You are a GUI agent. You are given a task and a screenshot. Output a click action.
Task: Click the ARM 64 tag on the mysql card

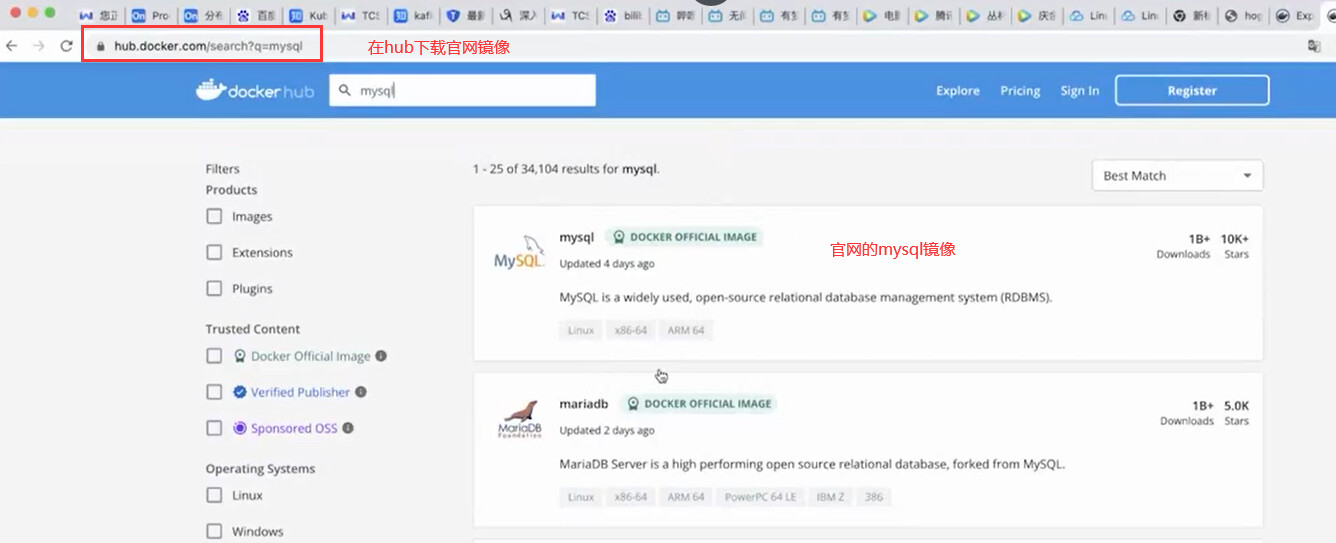point(686,330)
